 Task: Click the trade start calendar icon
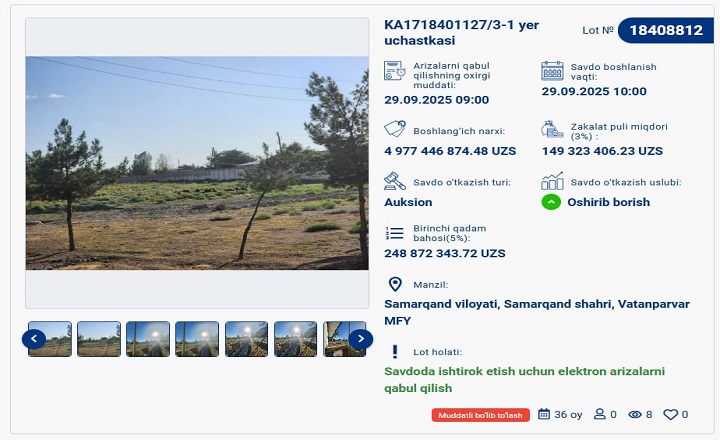pyautogui.click(x=552, y=71)
